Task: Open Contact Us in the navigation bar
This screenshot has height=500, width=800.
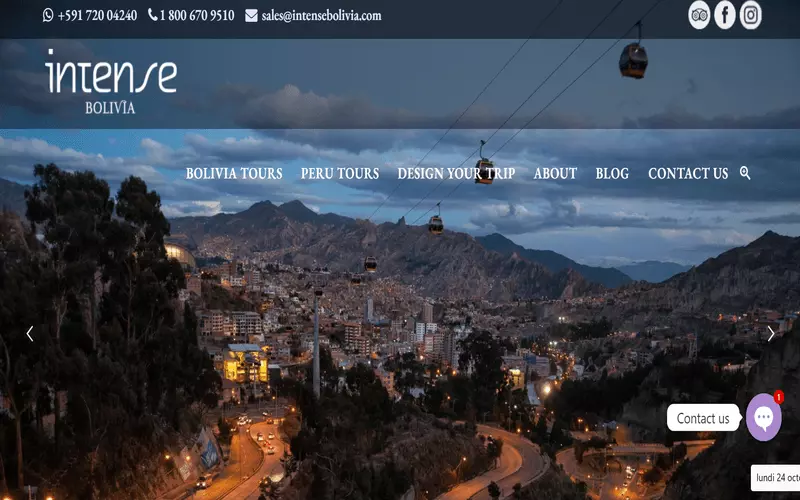Action: tap(688, 174)
